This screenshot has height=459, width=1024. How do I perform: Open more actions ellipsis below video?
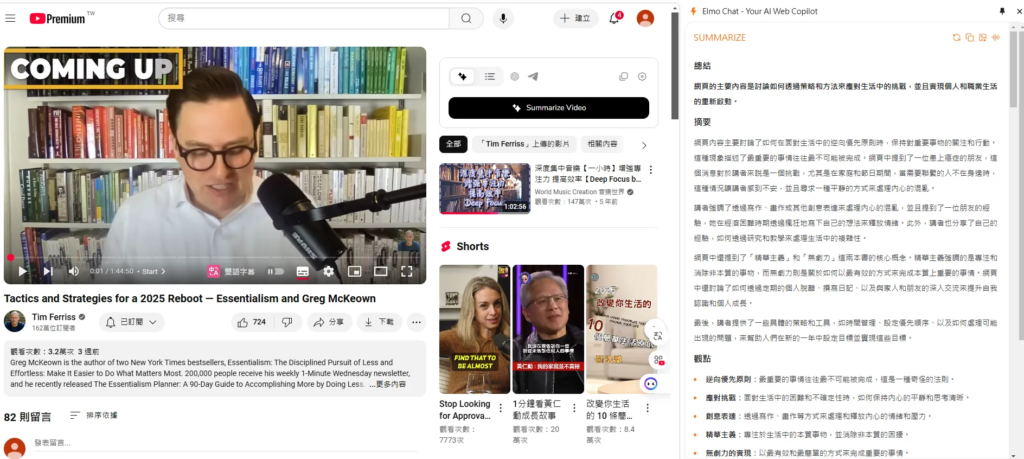point(416,322)
